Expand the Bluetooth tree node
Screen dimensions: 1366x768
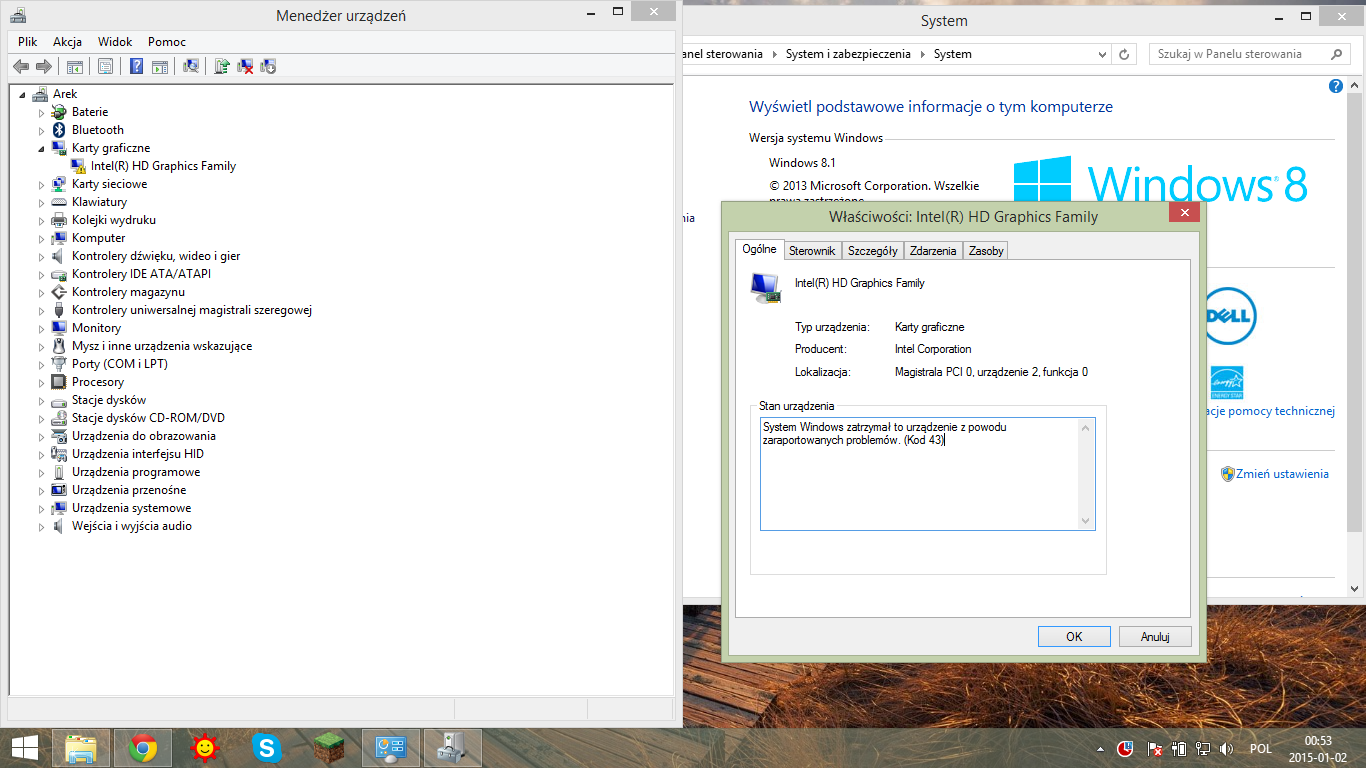pyautogui.click(x=42, y=130)
